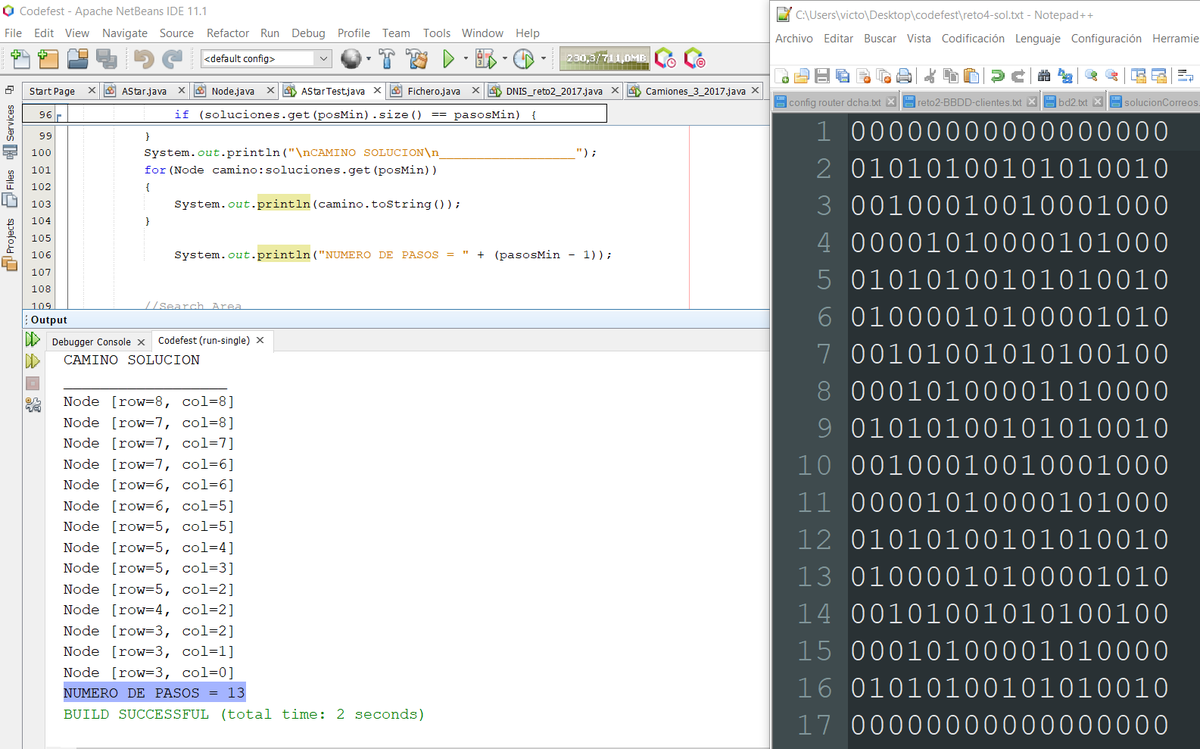Viewport: 1200px width, 749px height.
Task: Click the Notepad++ Find binoculars icon
Action: 1044,76
